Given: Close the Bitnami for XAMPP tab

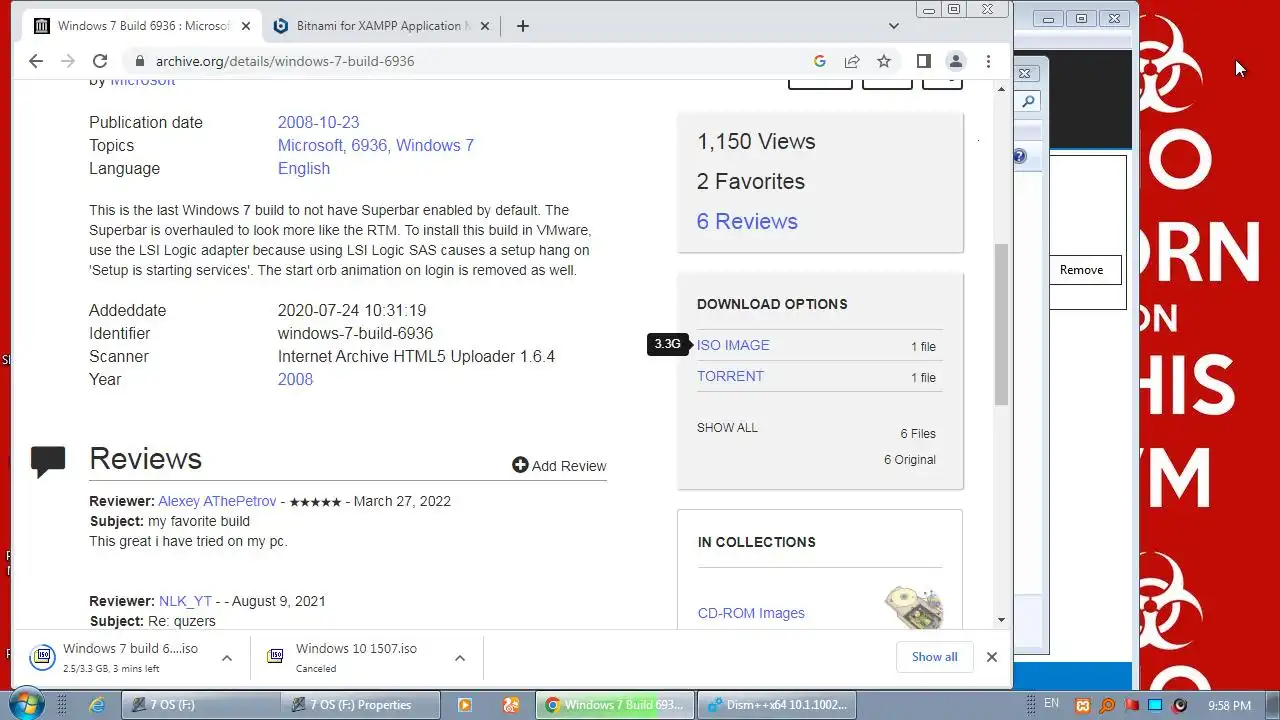Looking at the screenshot, I should [485, 26].
